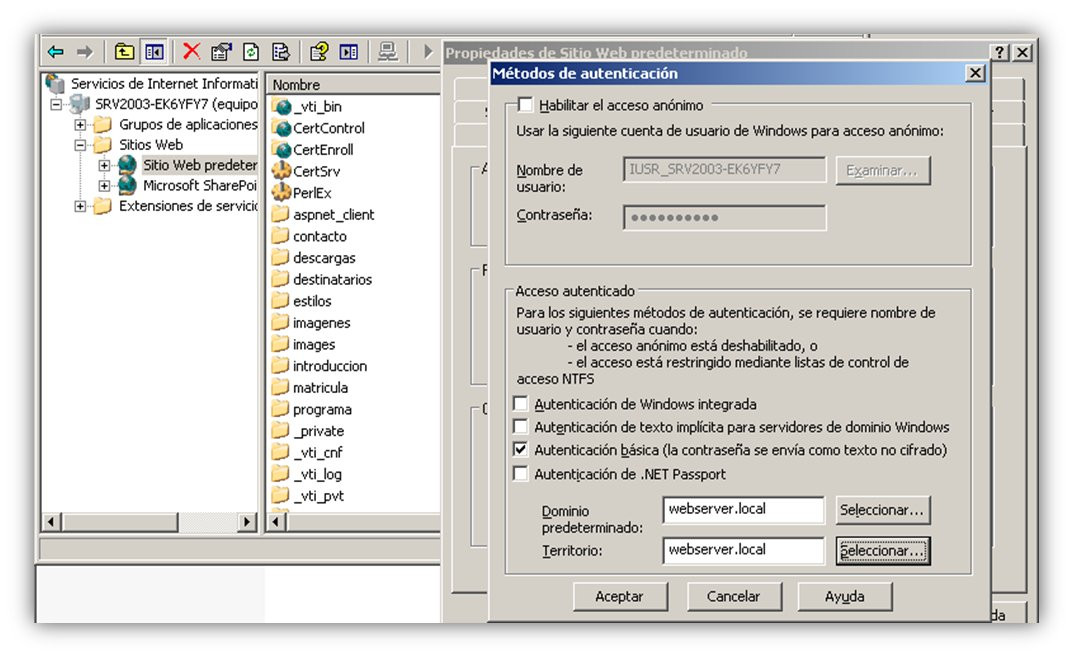Click the Up one level folder icon
Viewport: 1073px width, 657px height.
pyautogui.click(x=124, y=52)
